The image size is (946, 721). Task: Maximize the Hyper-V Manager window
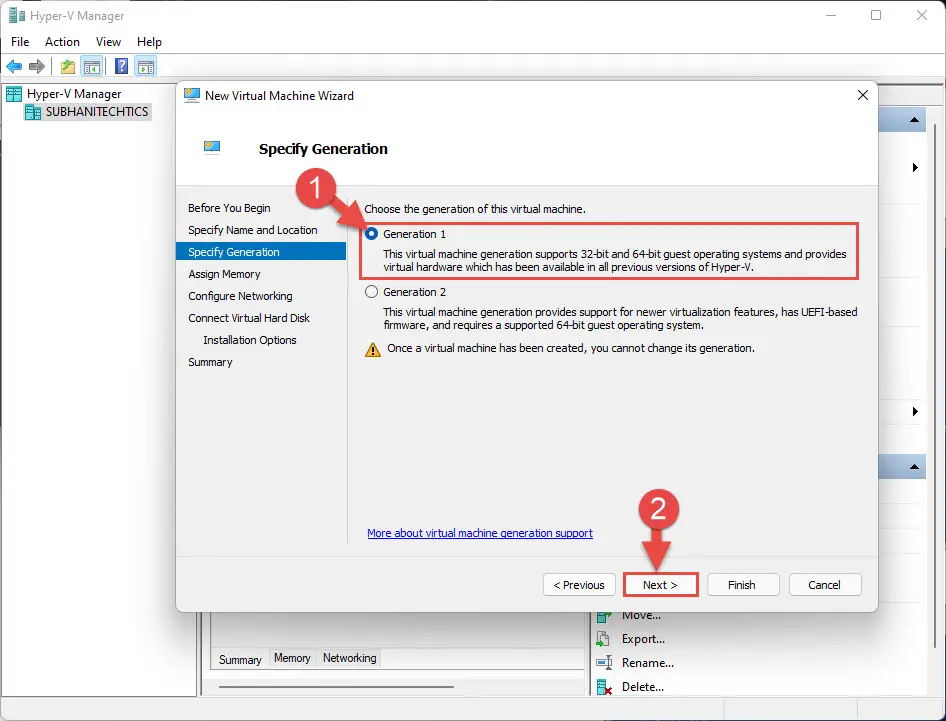click(x=876, y=15)
